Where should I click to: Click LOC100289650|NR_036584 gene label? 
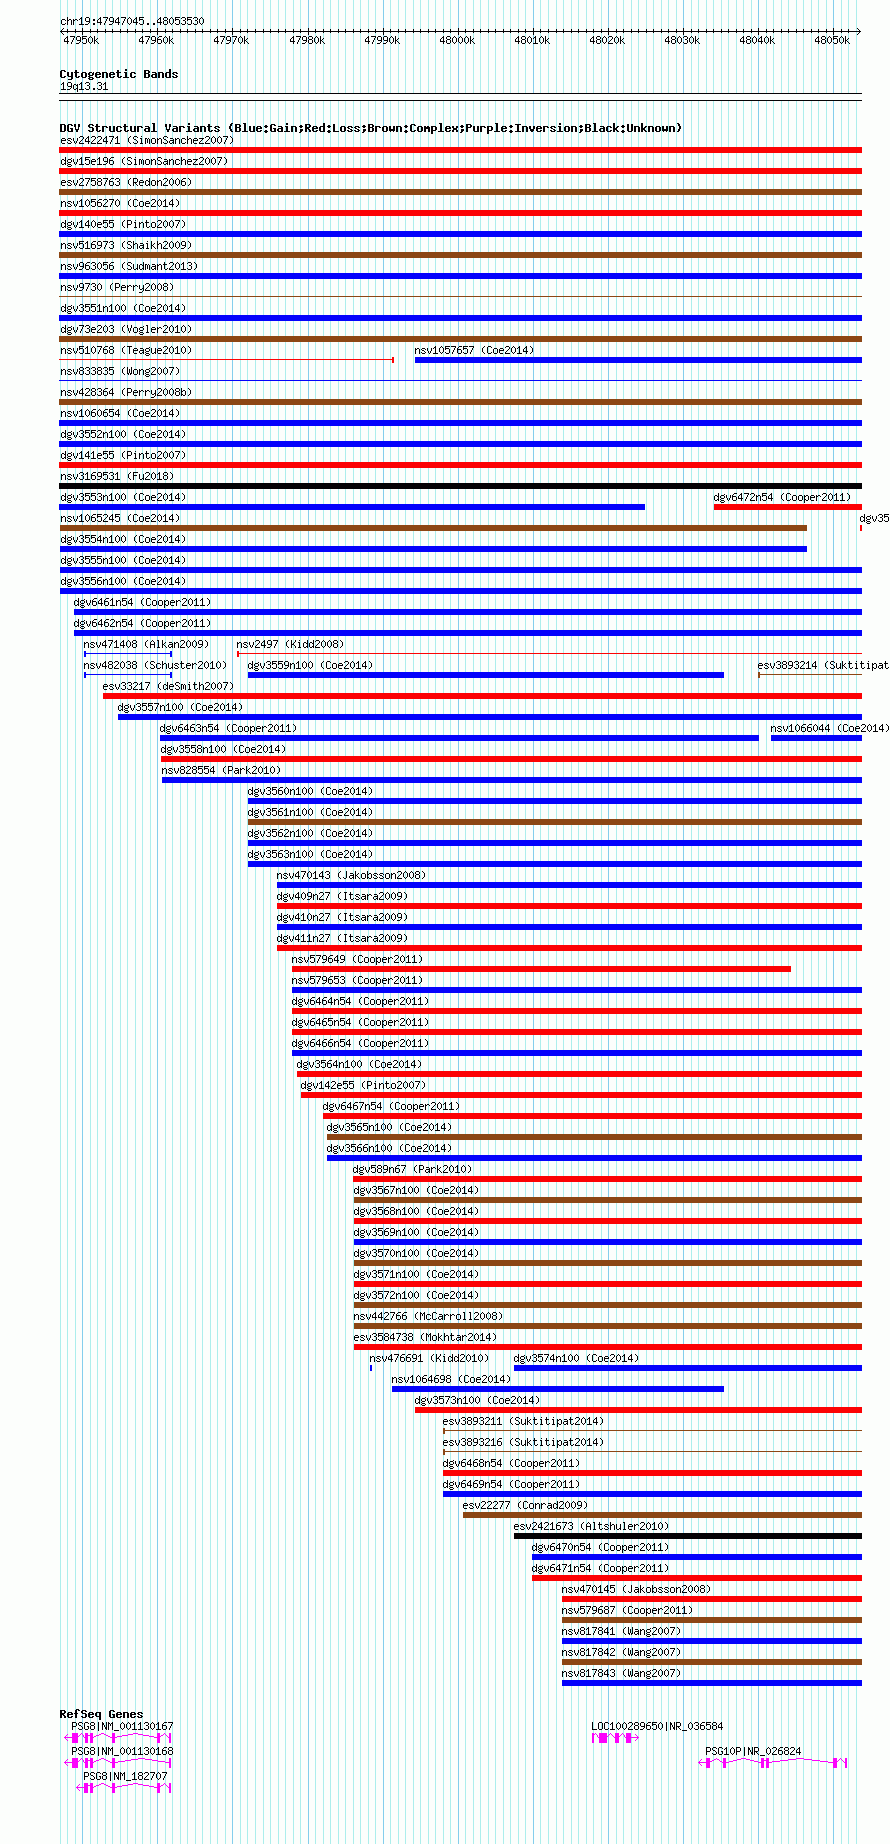point(658,1726)
